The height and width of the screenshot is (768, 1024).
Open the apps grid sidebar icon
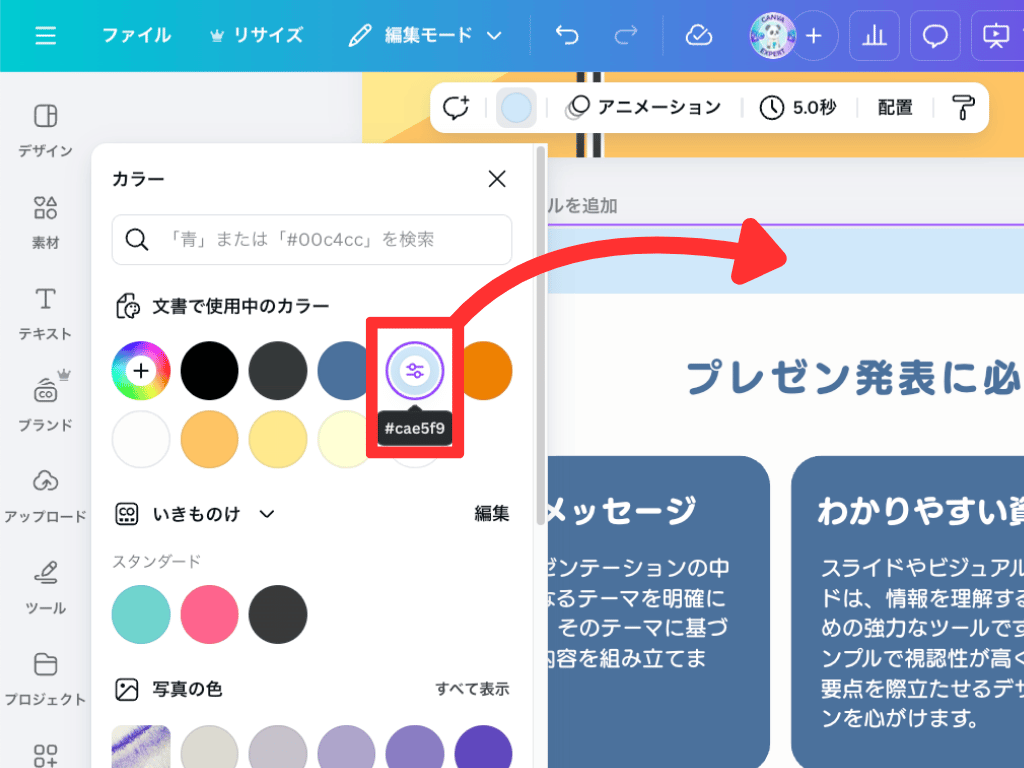pos(45,756)
